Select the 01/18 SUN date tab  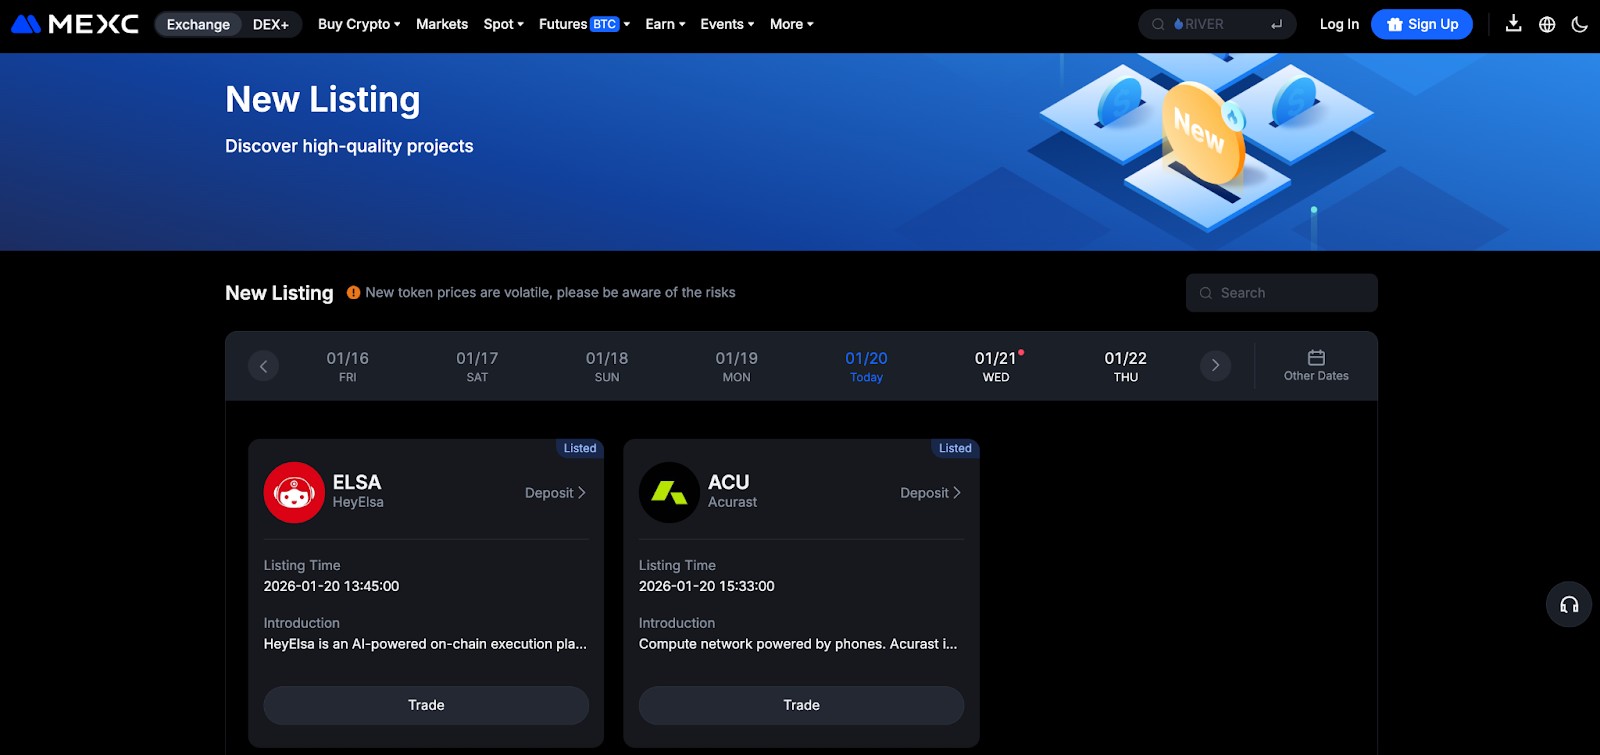point(607,366)
